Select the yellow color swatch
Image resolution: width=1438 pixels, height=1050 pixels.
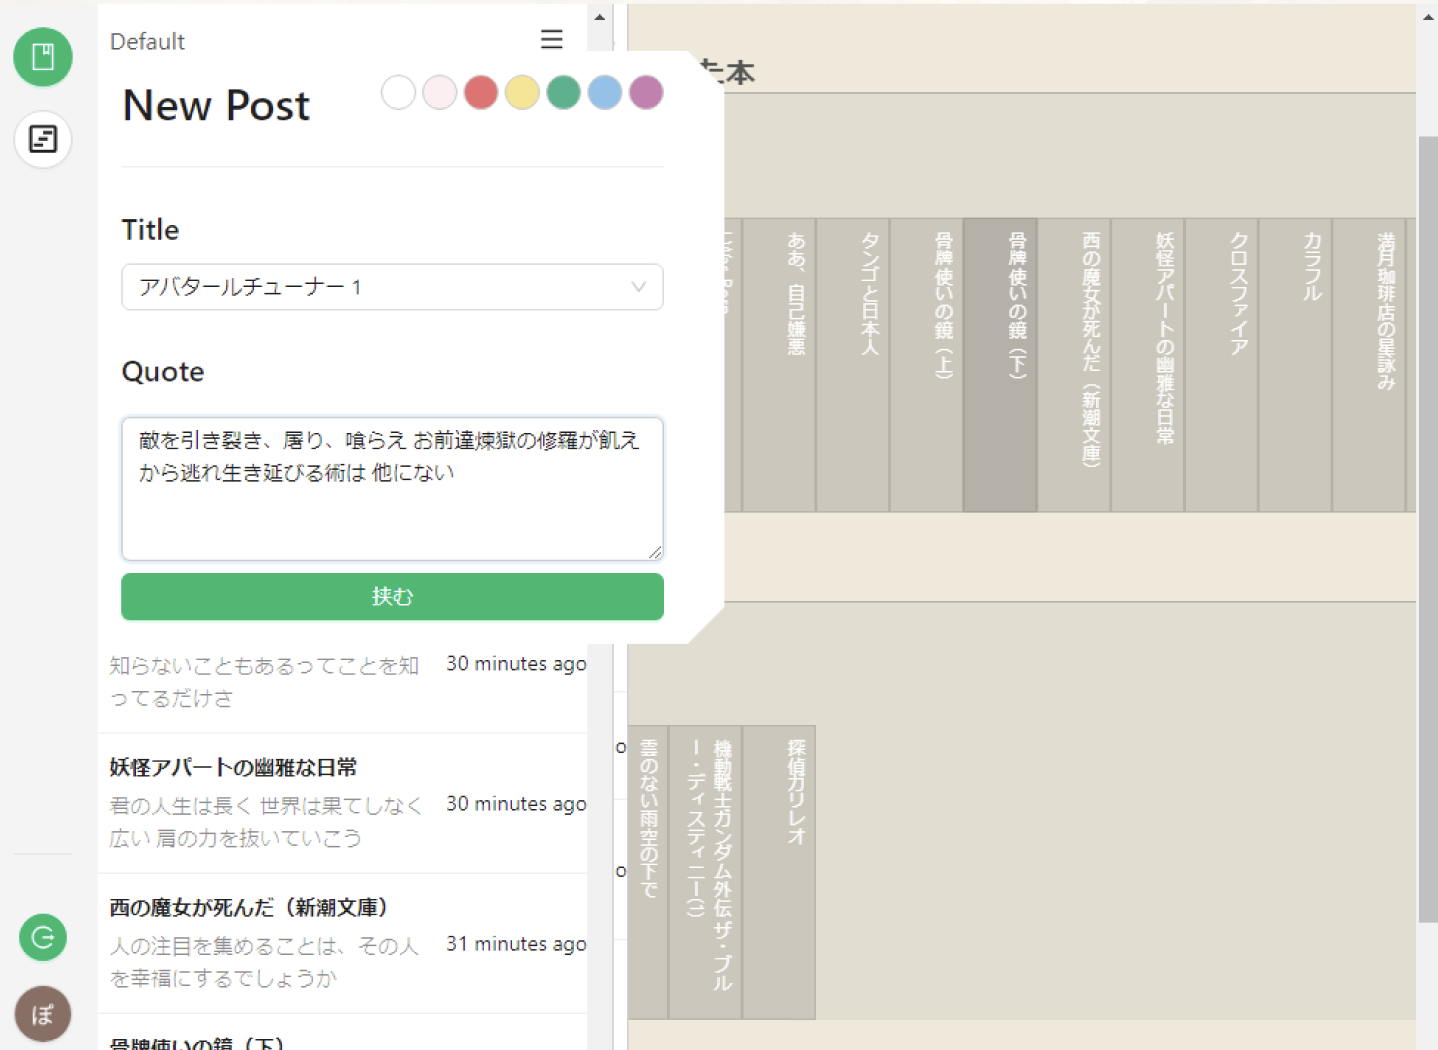(522, 92)
